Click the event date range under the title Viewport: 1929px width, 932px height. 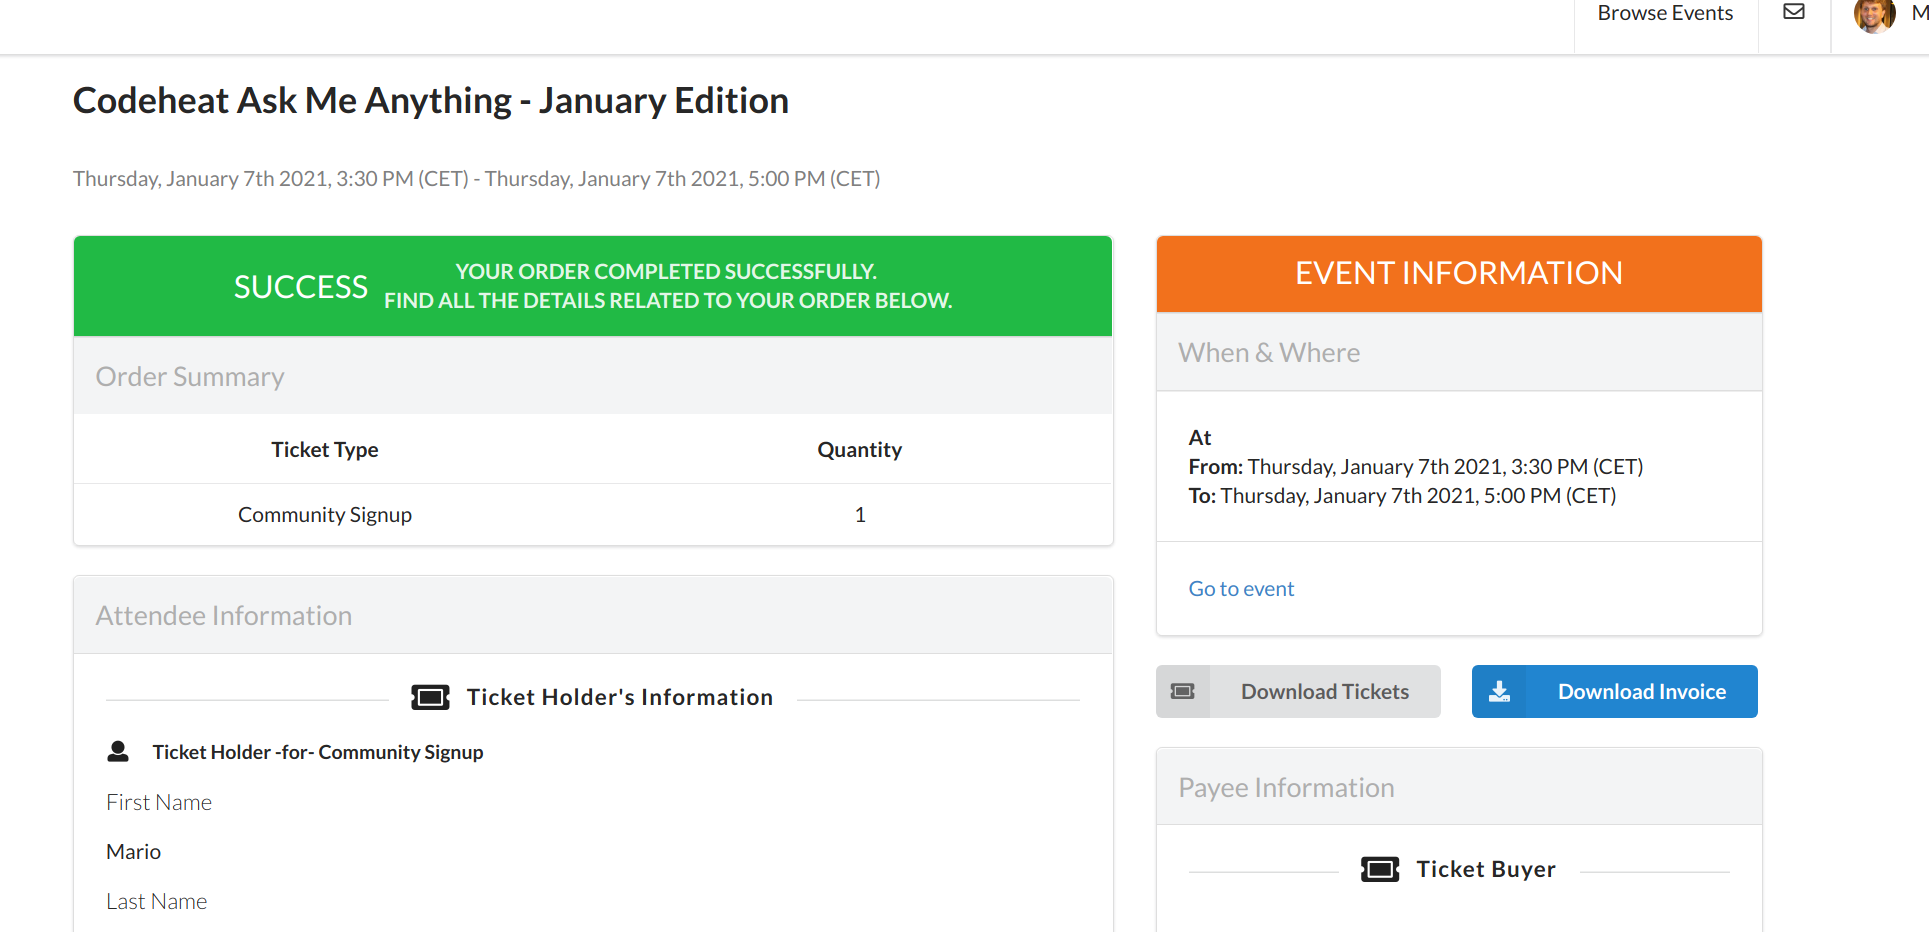(477, 178)
